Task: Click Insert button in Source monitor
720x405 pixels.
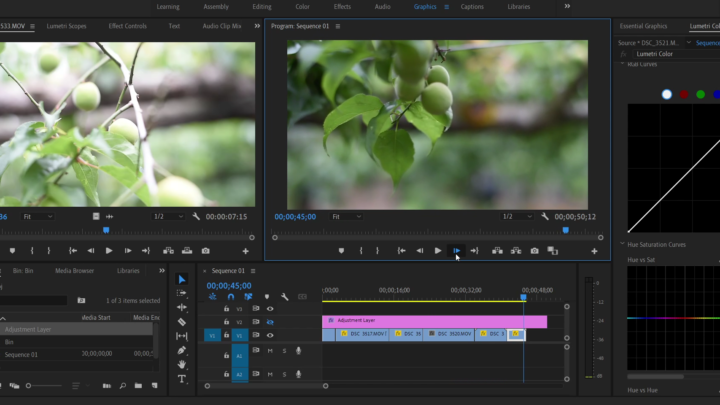Action: click(x=169, y=251)
